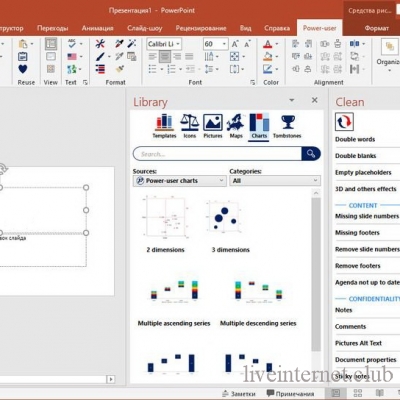Click Document properties in Clean pane
400x400 pixels.
(x=366, y=360)
